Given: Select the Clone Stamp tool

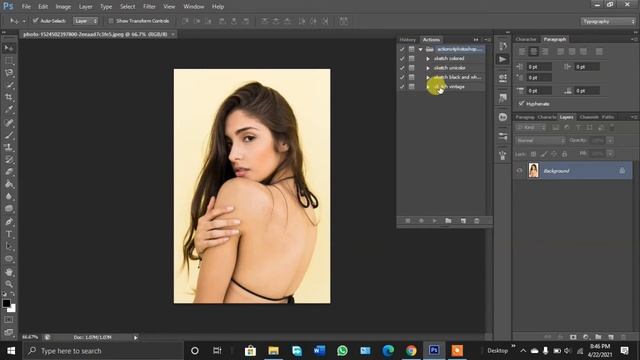Looking at the screenshot, I should pyautogui.click(x=9, y=147).
